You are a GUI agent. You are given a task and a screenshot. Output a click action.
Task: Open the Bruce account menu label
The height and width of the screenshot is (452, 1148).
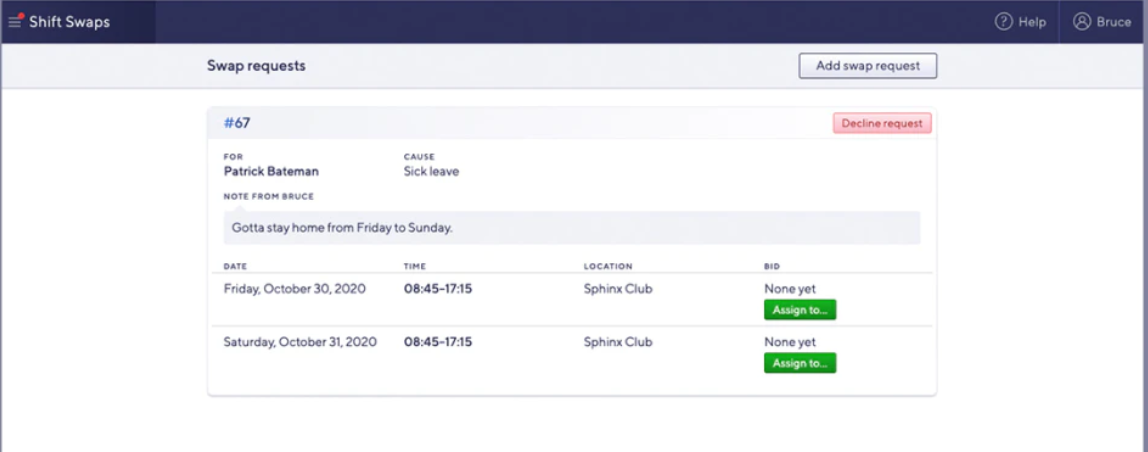point(1114,22)
